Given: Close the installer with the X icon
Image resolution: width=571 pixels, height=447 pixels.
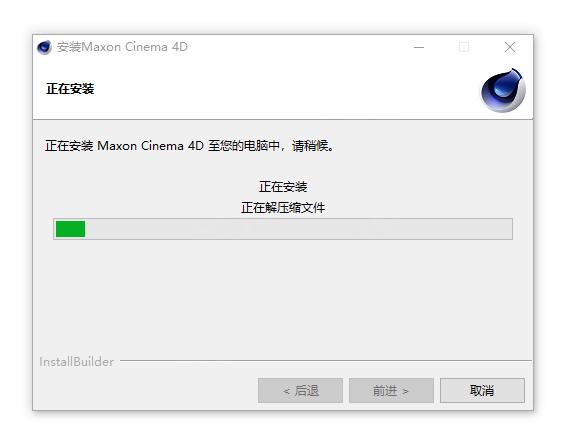Looking at the screenshot, I should 510,47.
